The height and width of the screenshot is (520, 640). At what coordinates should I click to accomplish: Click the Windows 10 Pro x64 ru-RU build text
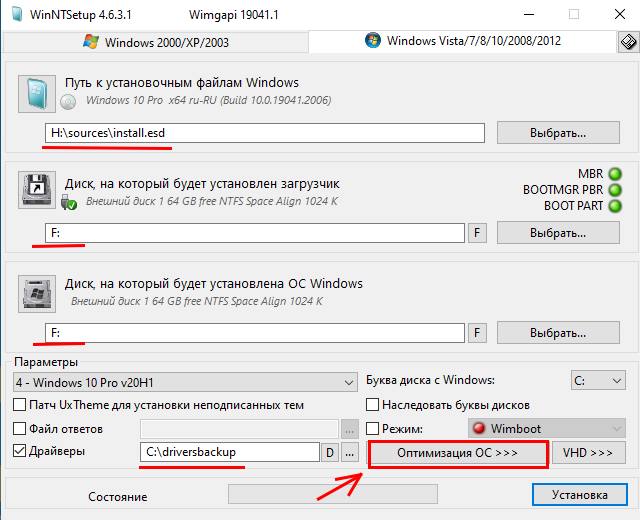pyautogui.click(x=209, y=100)
